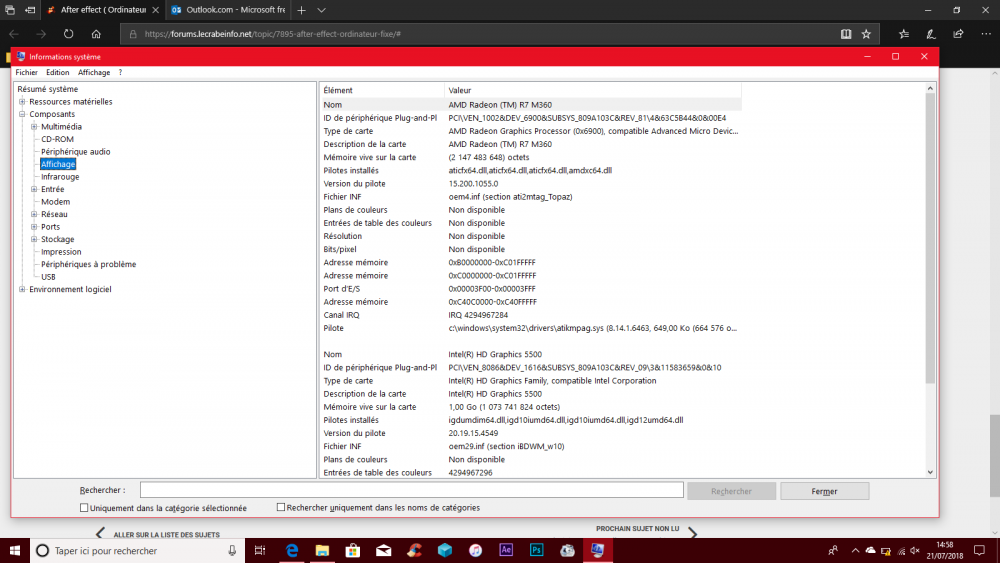This screenshot has height=563, width=1000.
Task: Expand the Ports node
Action: tap(34, 227)
